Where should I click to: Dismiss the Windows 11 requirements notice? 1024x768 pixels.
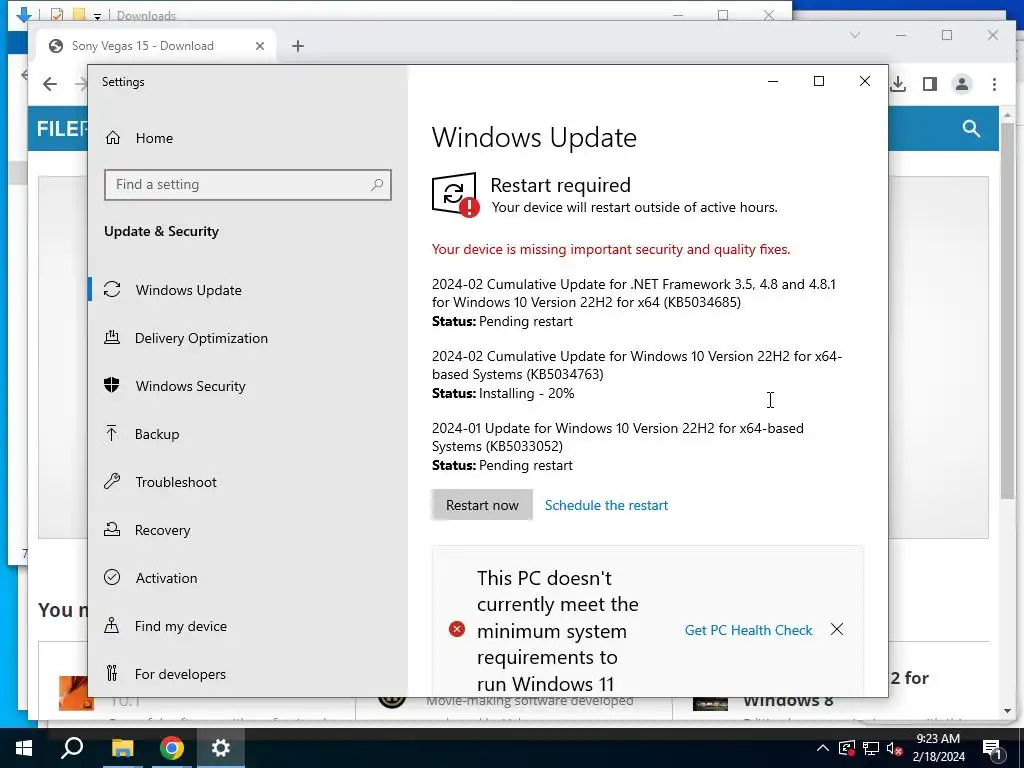(x=837, y=629)
